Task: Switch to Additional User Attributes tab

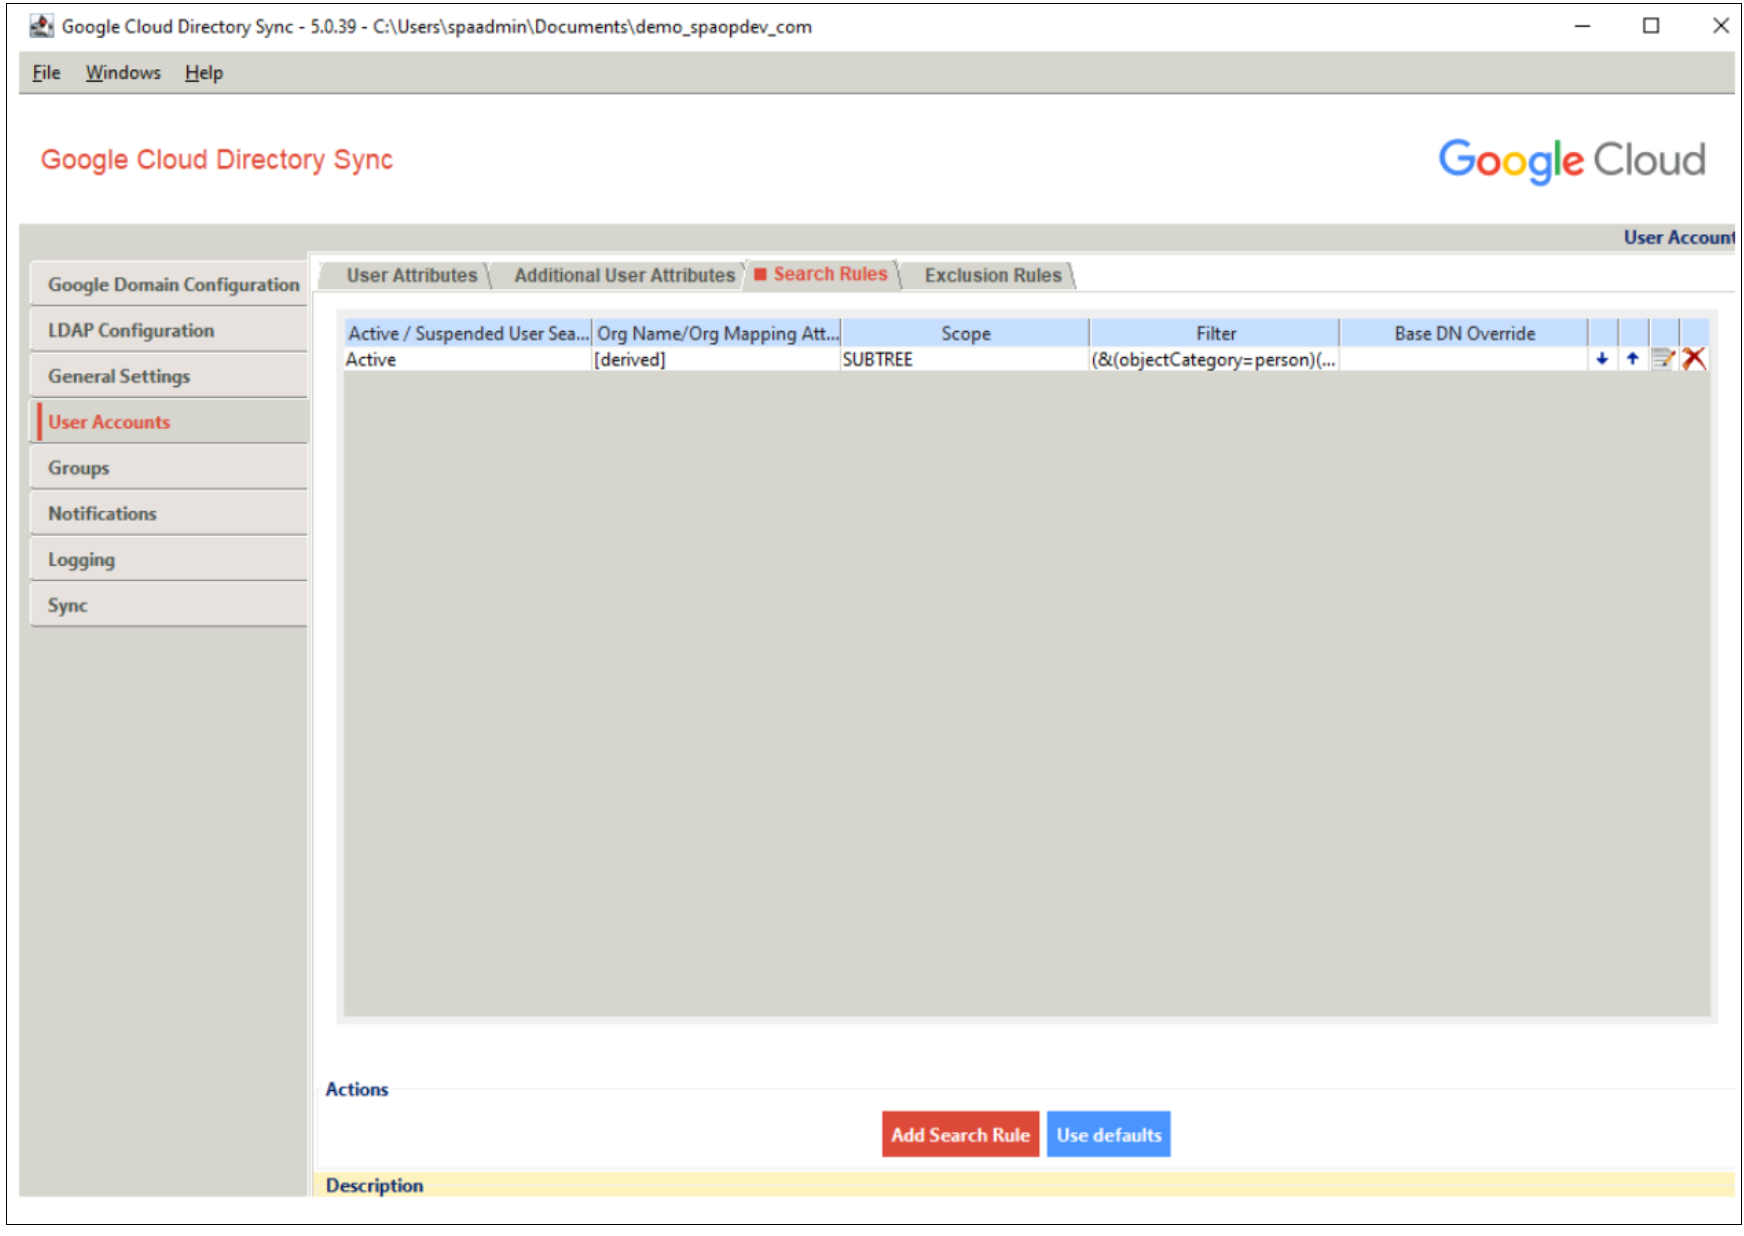Action: pos(624,276)
